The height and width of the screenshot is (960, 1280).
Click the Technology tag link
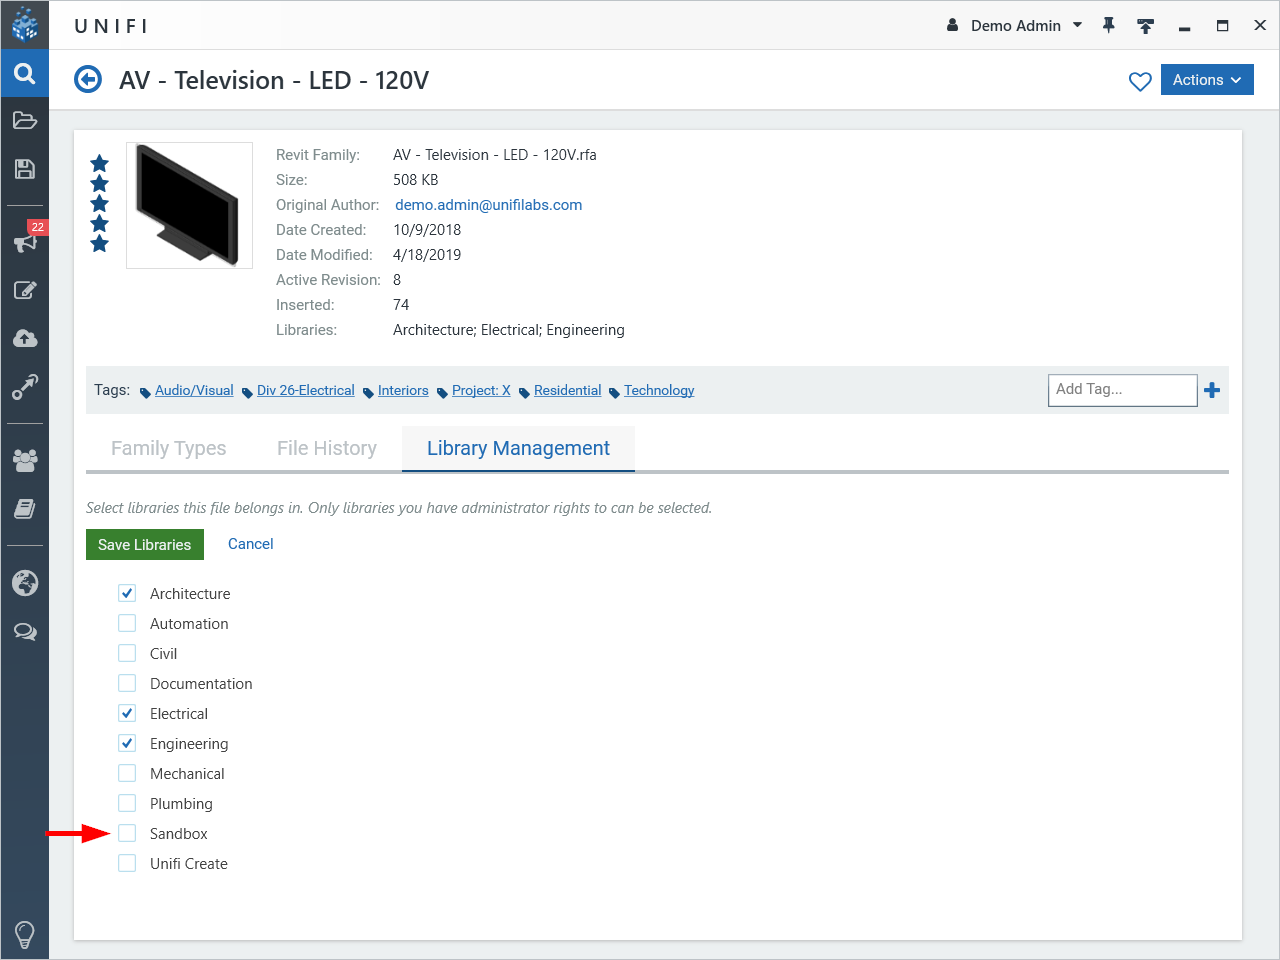pyautogui.click(x=659, y=390)
